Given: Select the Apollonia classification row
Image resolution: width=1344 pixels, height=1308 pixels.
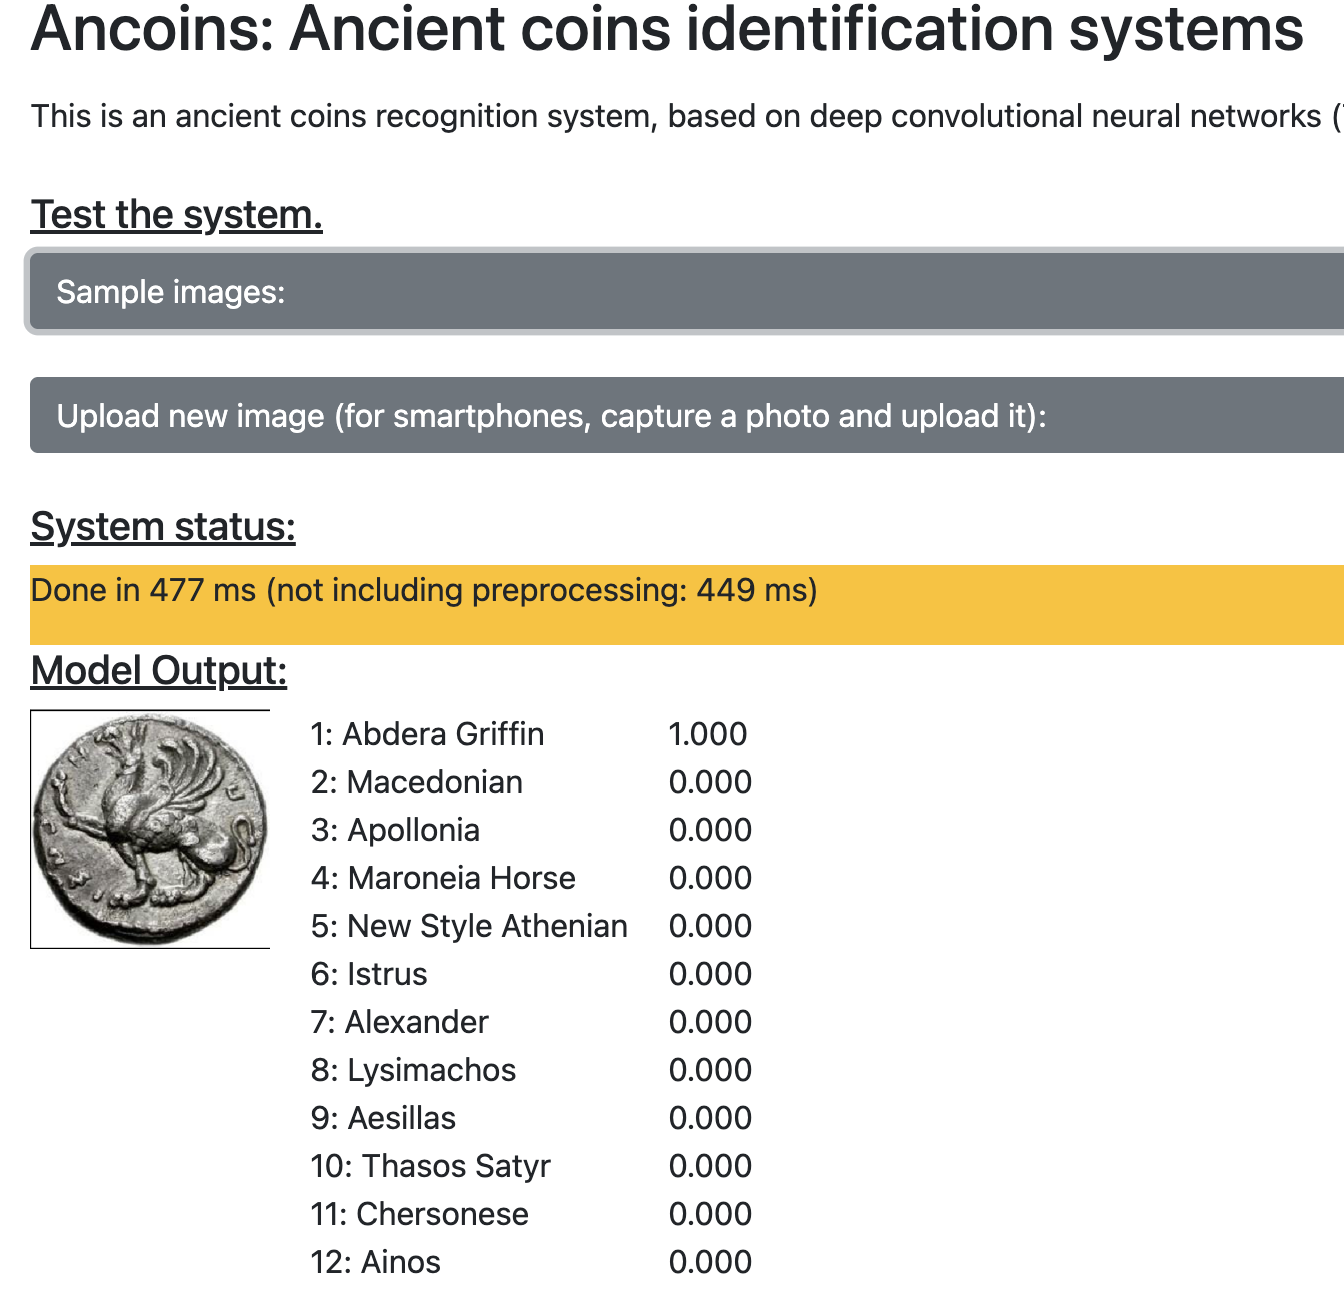Looking at the screenshot, I should click(395, 829).
